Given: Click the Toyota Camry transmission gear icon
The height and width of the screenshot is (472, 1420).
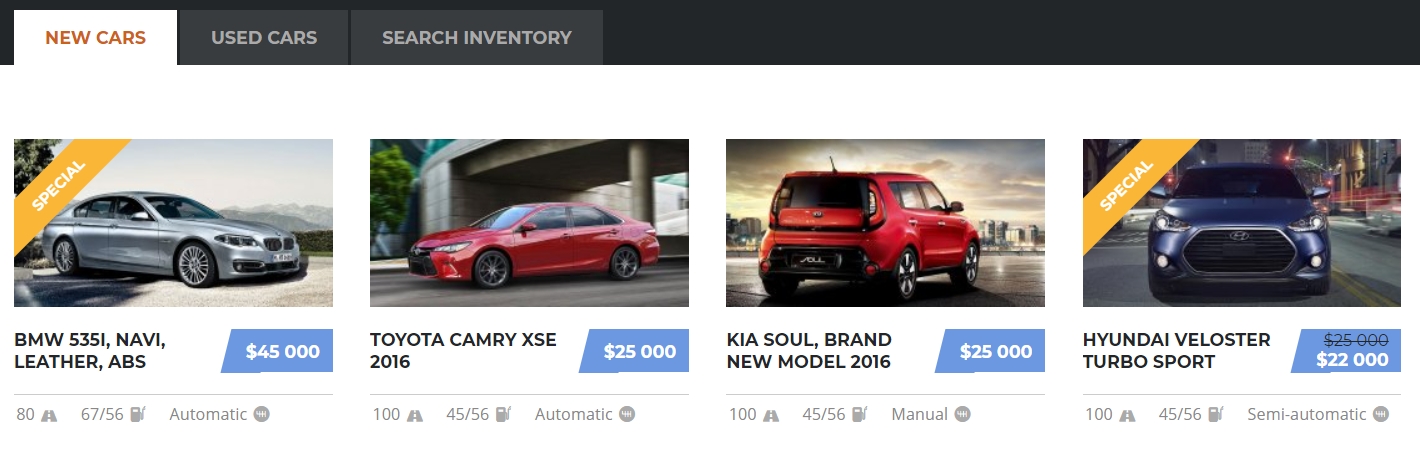Looking at the screenshot, I should tap(627, 414).
